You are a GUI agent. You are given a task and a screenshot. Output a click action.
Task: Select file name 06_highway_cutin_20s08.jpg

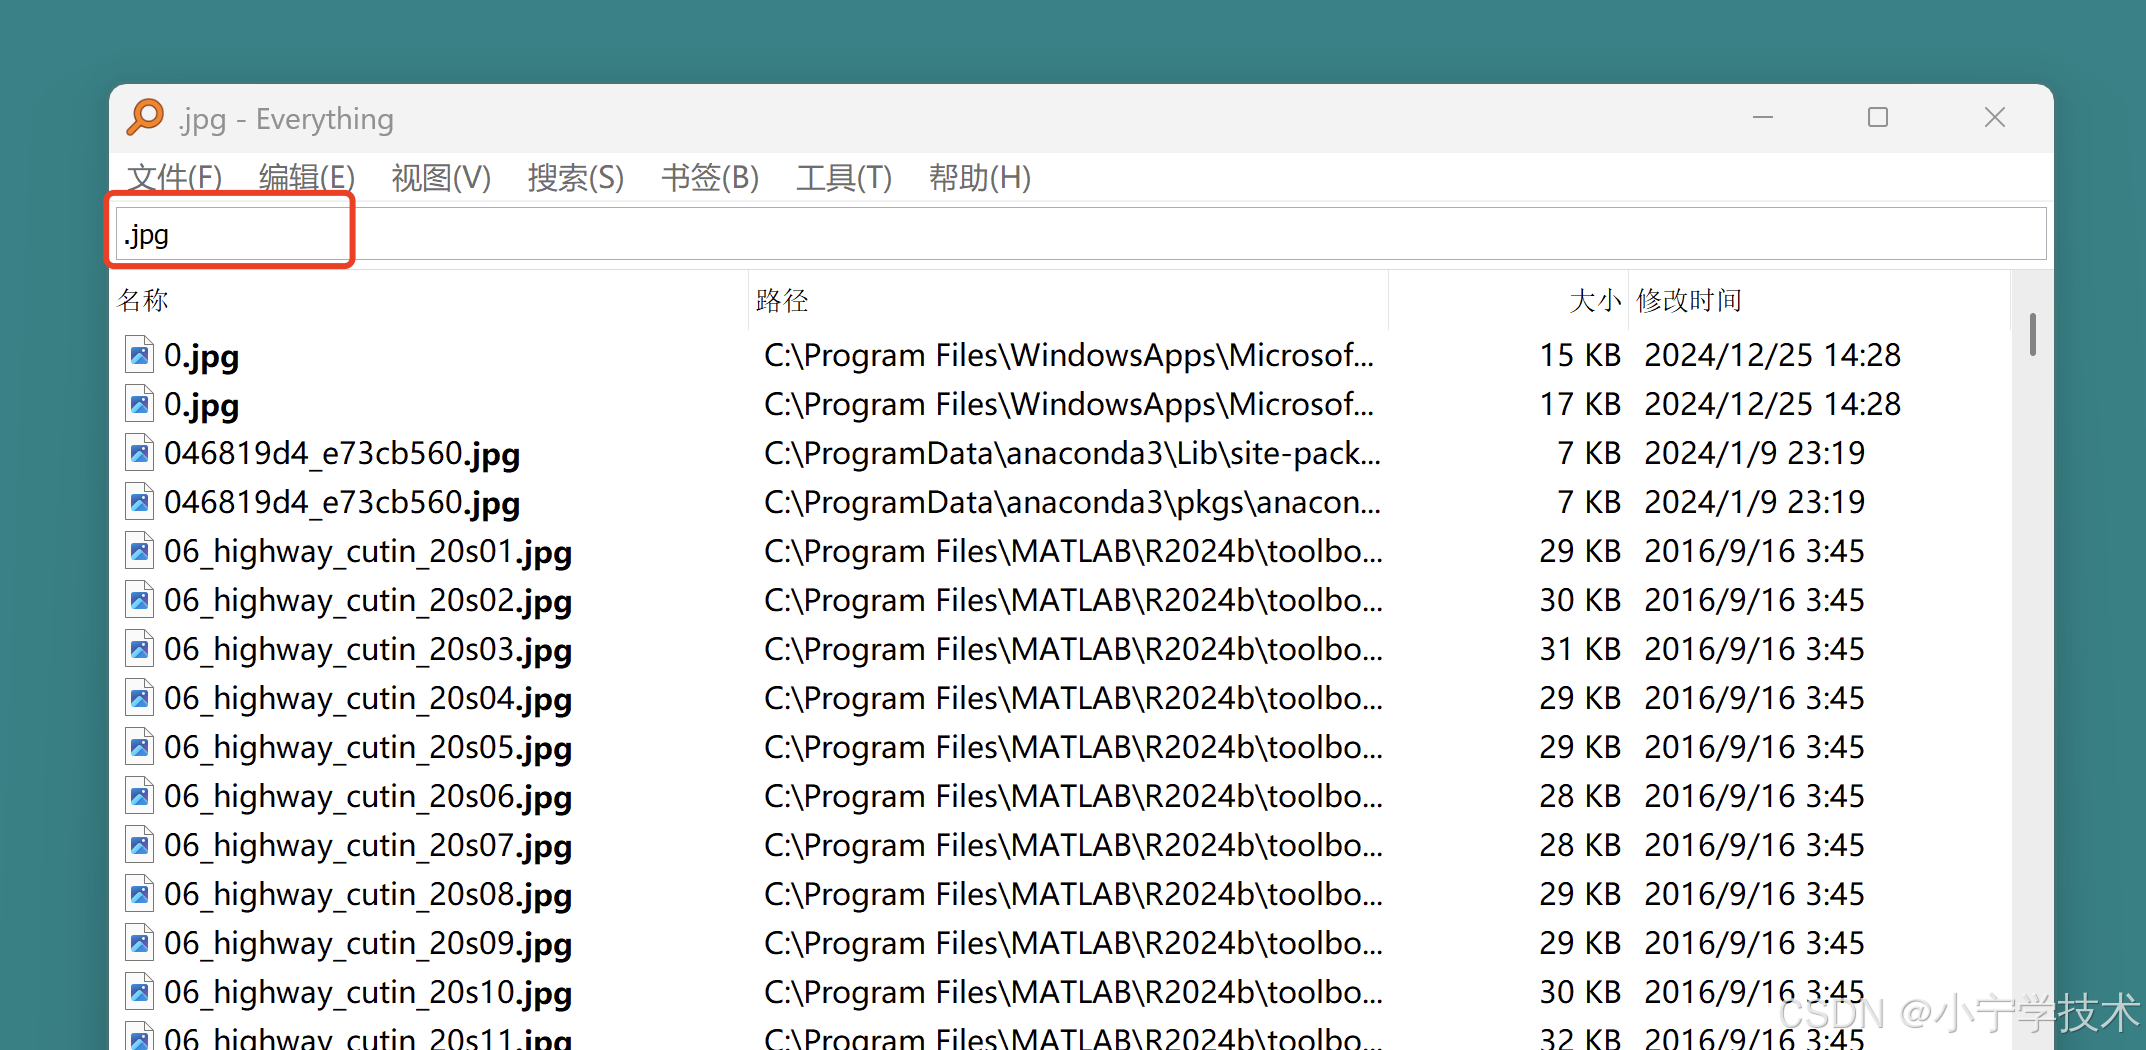click(x=368, y=895)
